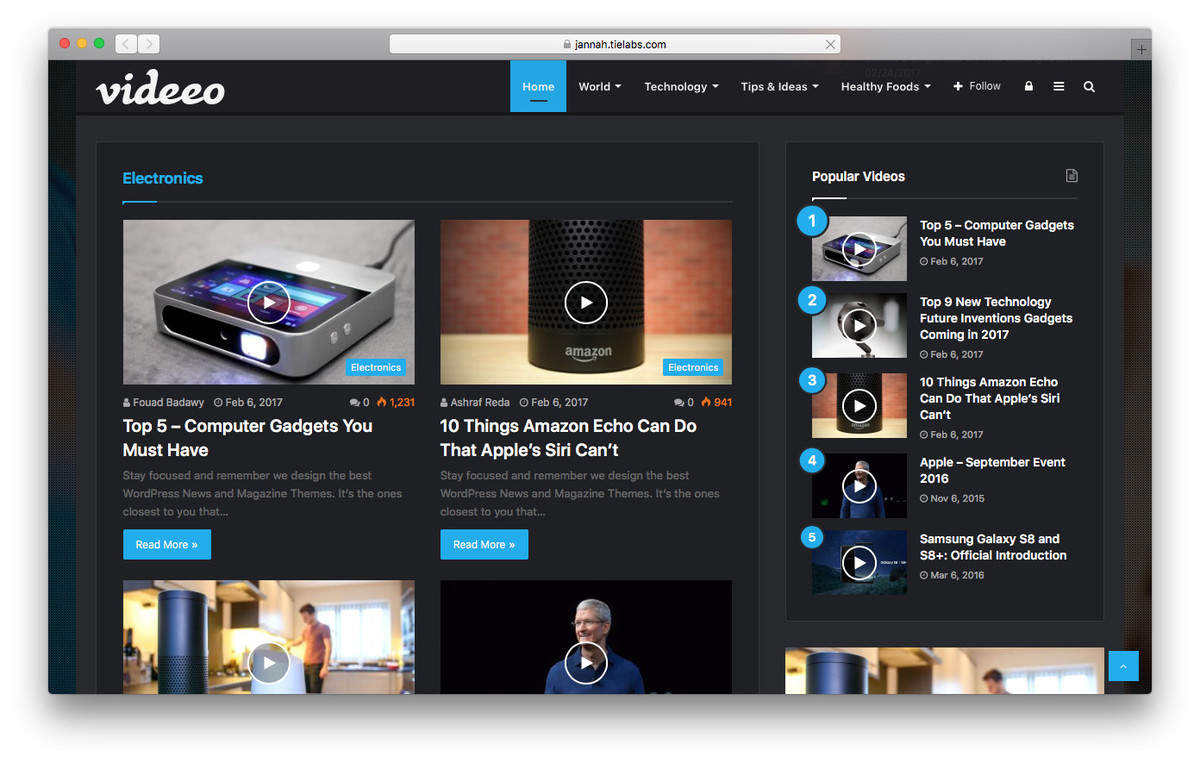Viewport: 1200px width, 763px height.
Task: Go to the Home menu item
Action: pos(538,86)
